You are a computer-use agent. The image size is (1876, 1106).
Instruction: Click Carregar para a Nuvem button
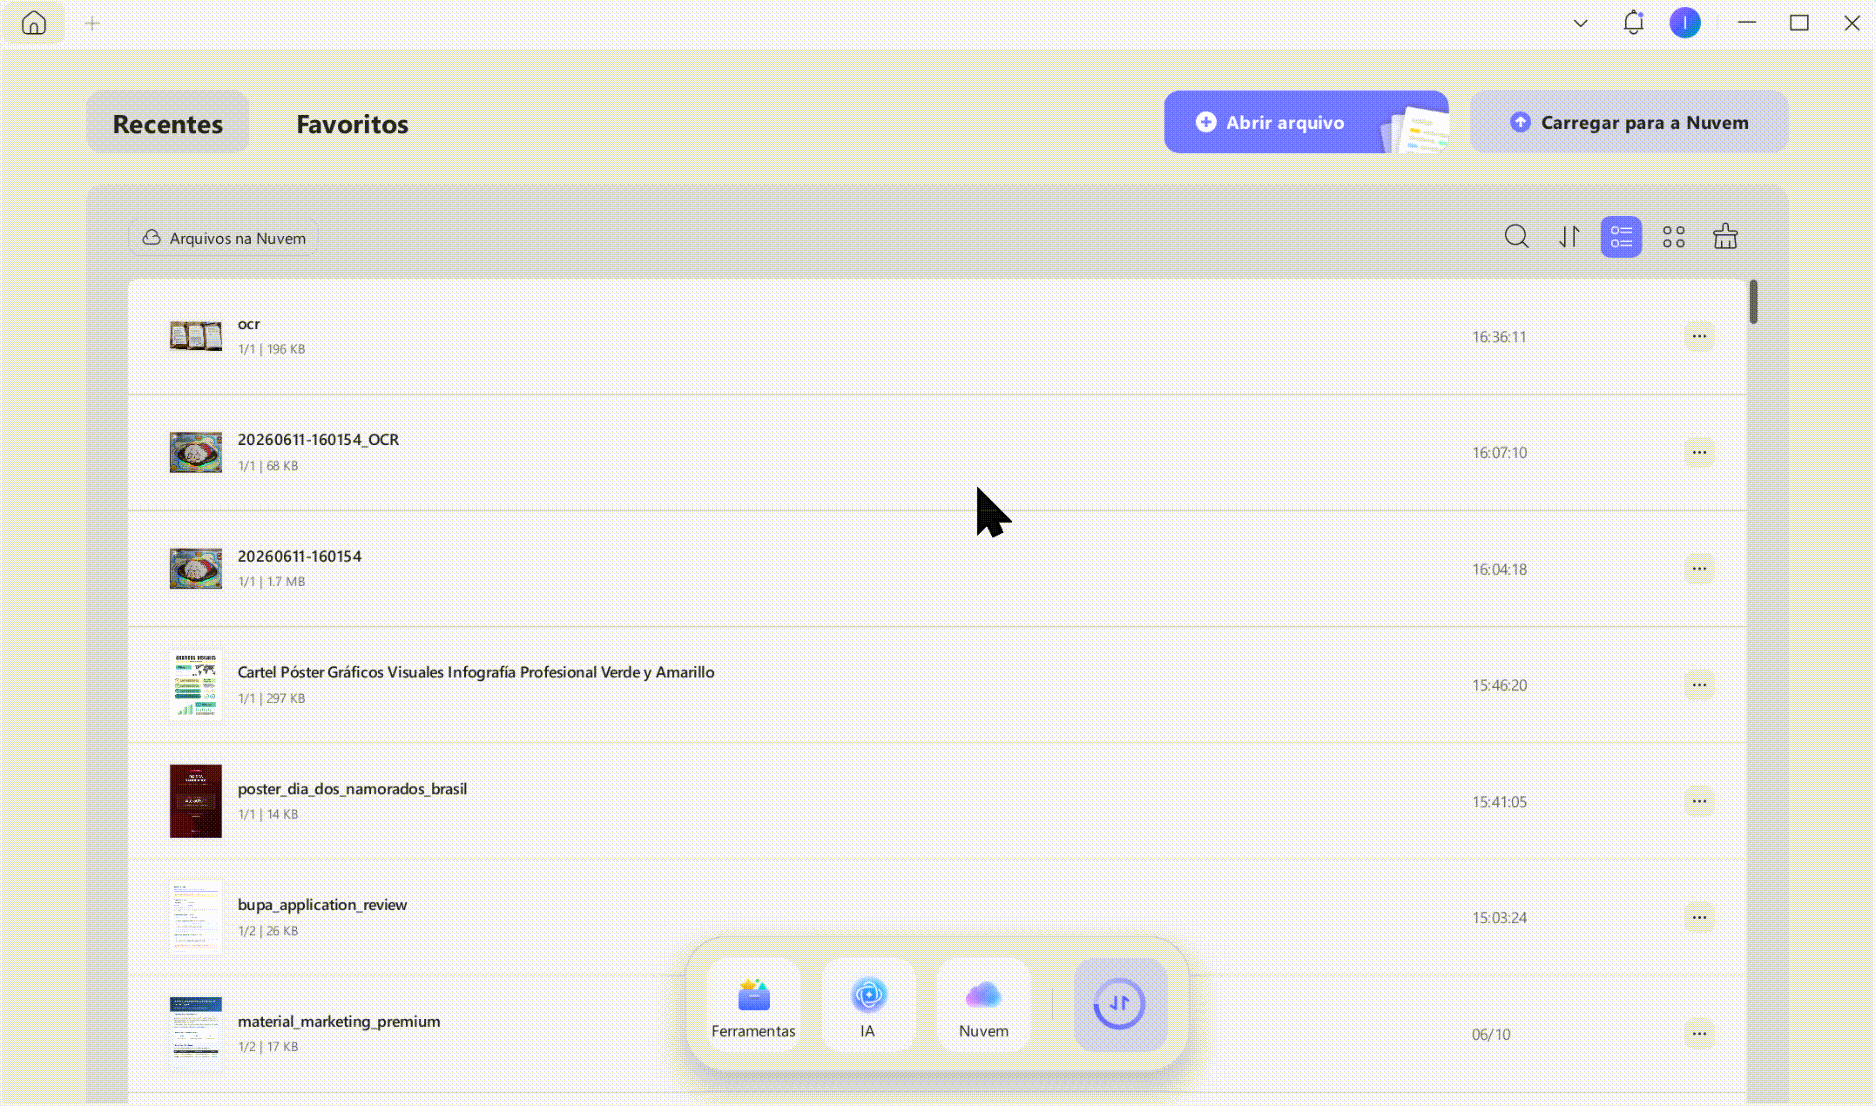click(x=1629, y=122)
